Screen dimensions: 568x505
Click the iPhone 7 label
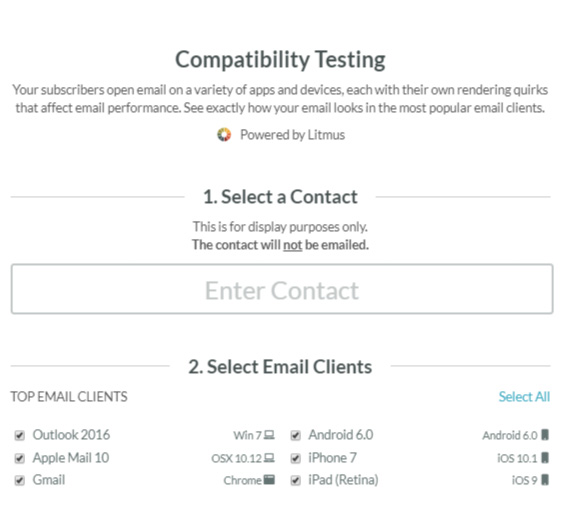(x=332, y=458)
